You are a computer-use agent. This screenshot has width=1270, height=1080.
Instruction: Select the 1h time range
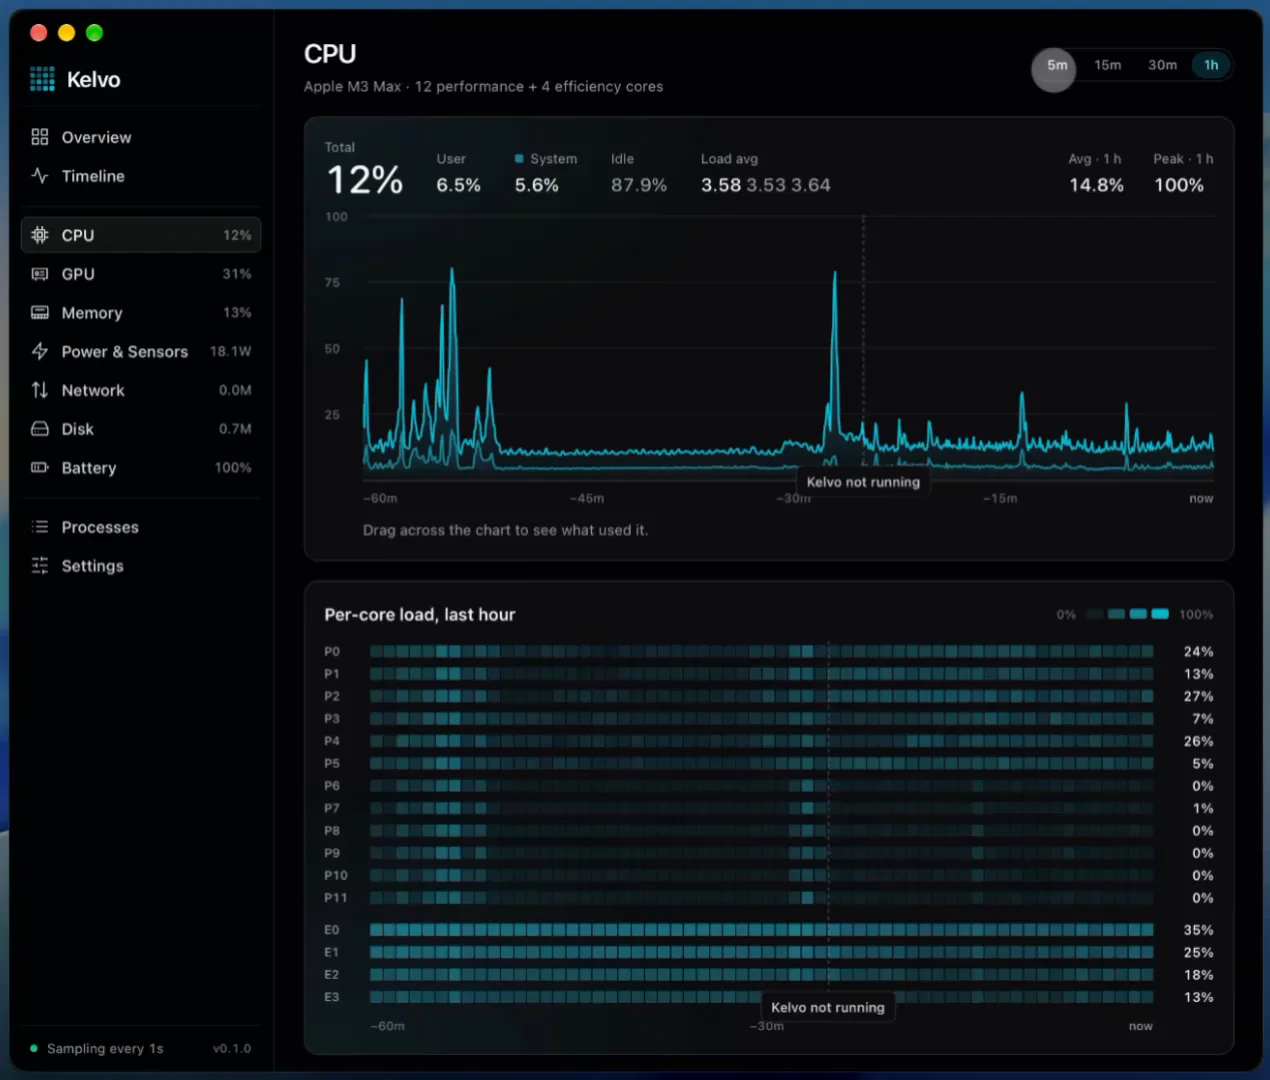pos(1211,65)
